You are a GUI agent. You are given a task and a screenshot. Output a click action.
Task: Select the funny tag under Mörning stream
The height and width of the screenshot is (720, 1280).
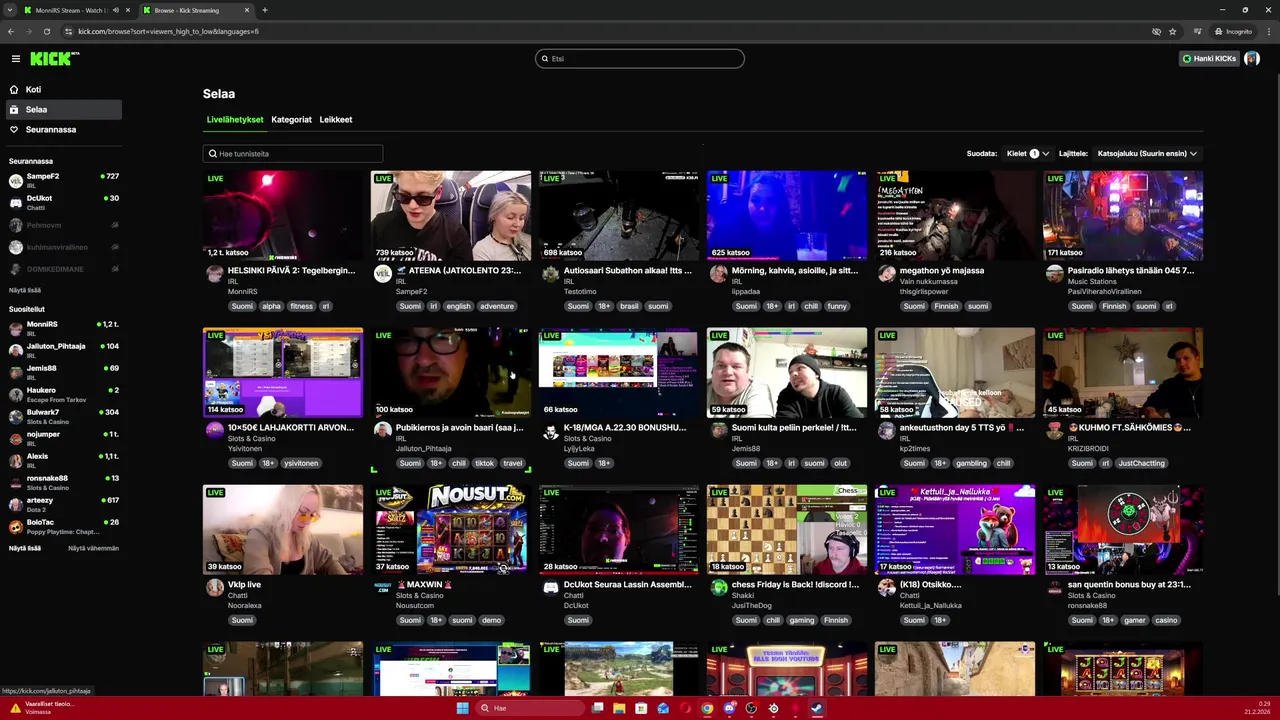(x=837, y=306)
